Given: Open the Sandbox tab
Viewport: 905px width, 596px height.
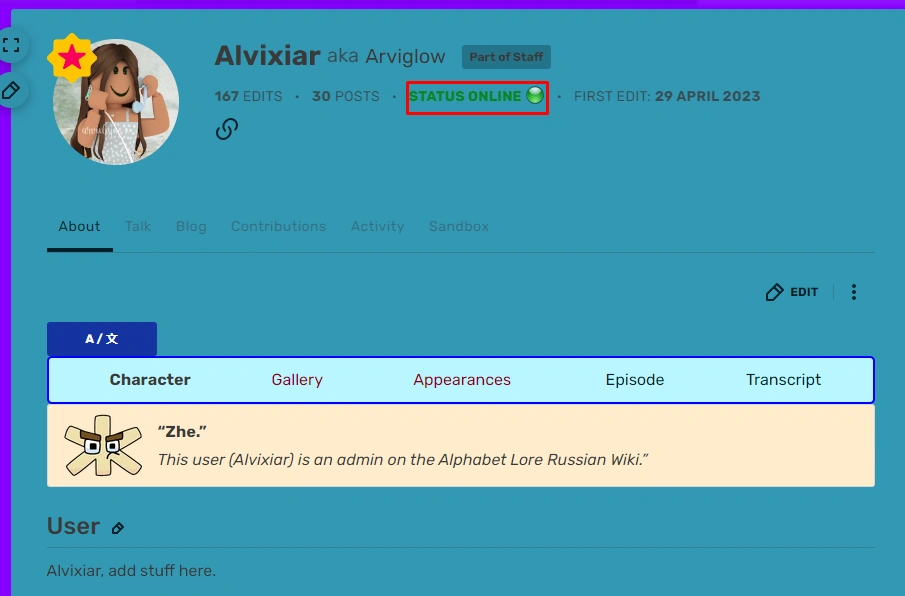Looking at the screenshot, I should [x=459, y=226].
